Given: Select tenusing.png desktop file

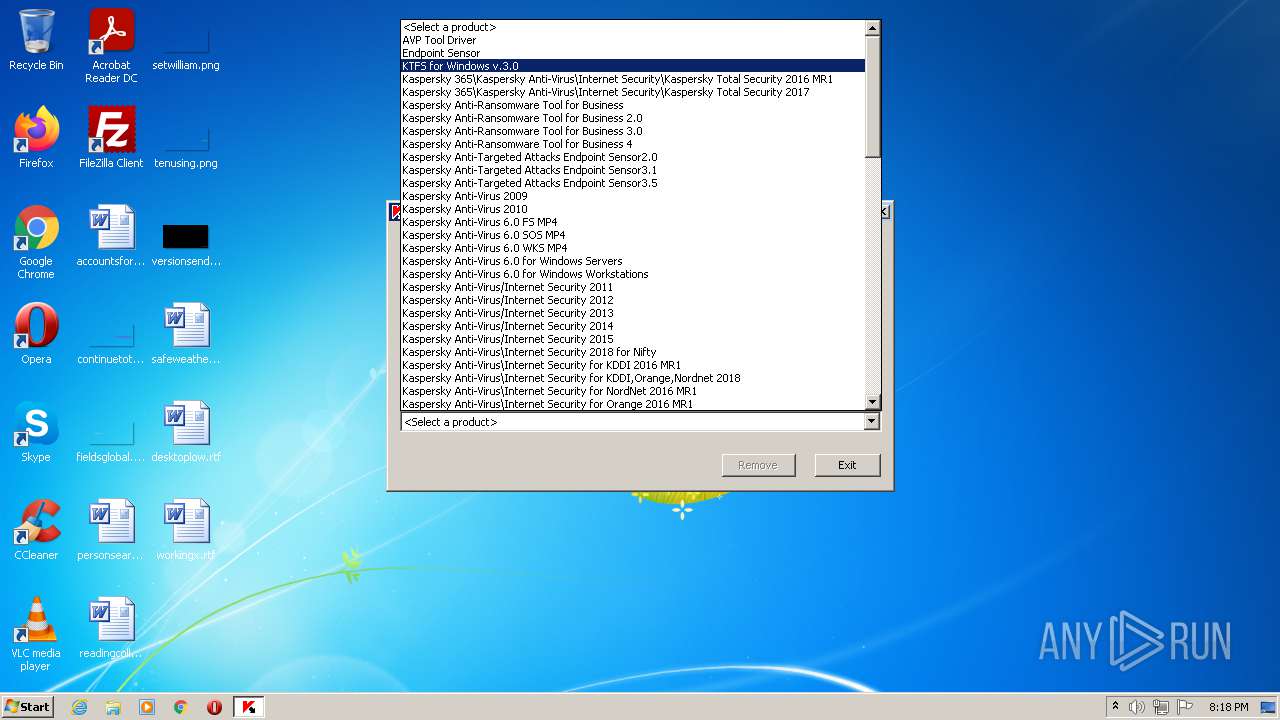Looking at the screenshot, I should click(x=186, y=144).
